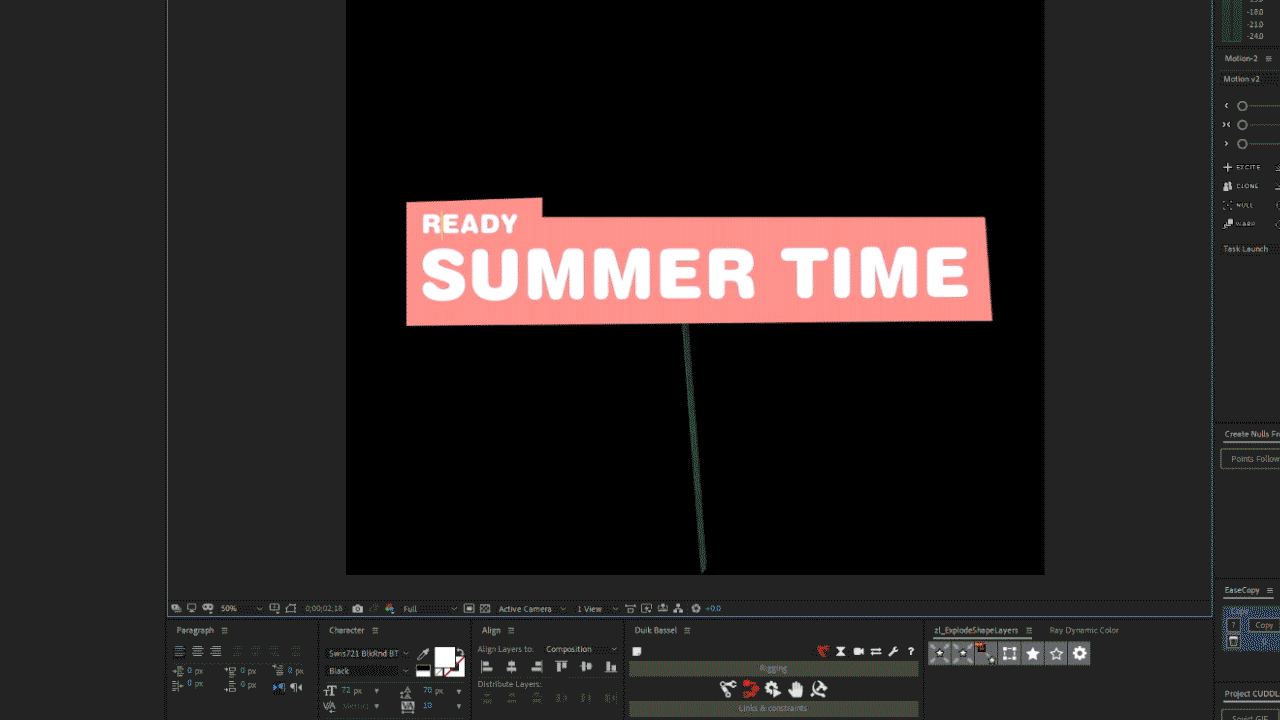Align layers to top edge

(x=561, y=666)
